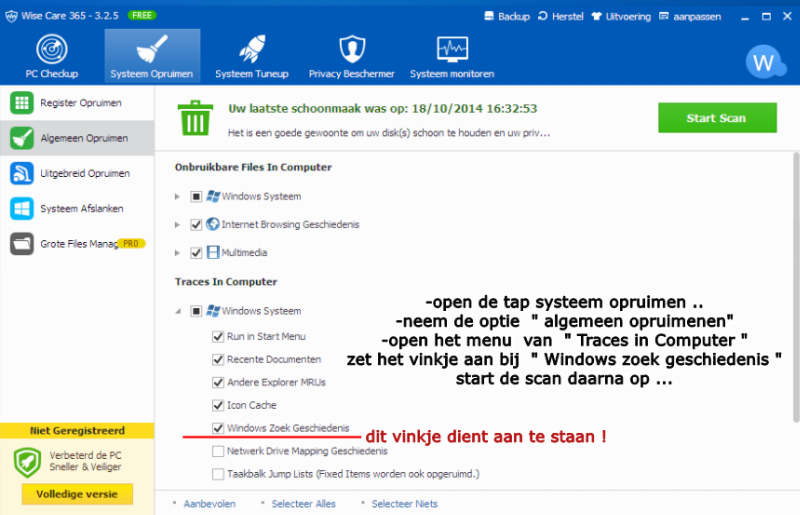Open Uitvoering skin option
Image resolution: width=800 pixels, height=515 pixels.
(621, 16)
